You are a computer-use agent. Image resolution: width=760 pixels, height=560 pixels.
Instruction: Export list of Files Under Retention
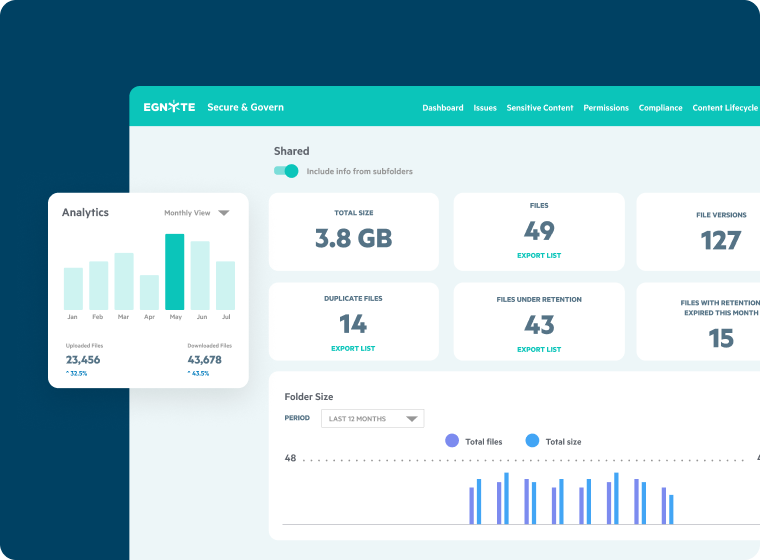[539, 349]
